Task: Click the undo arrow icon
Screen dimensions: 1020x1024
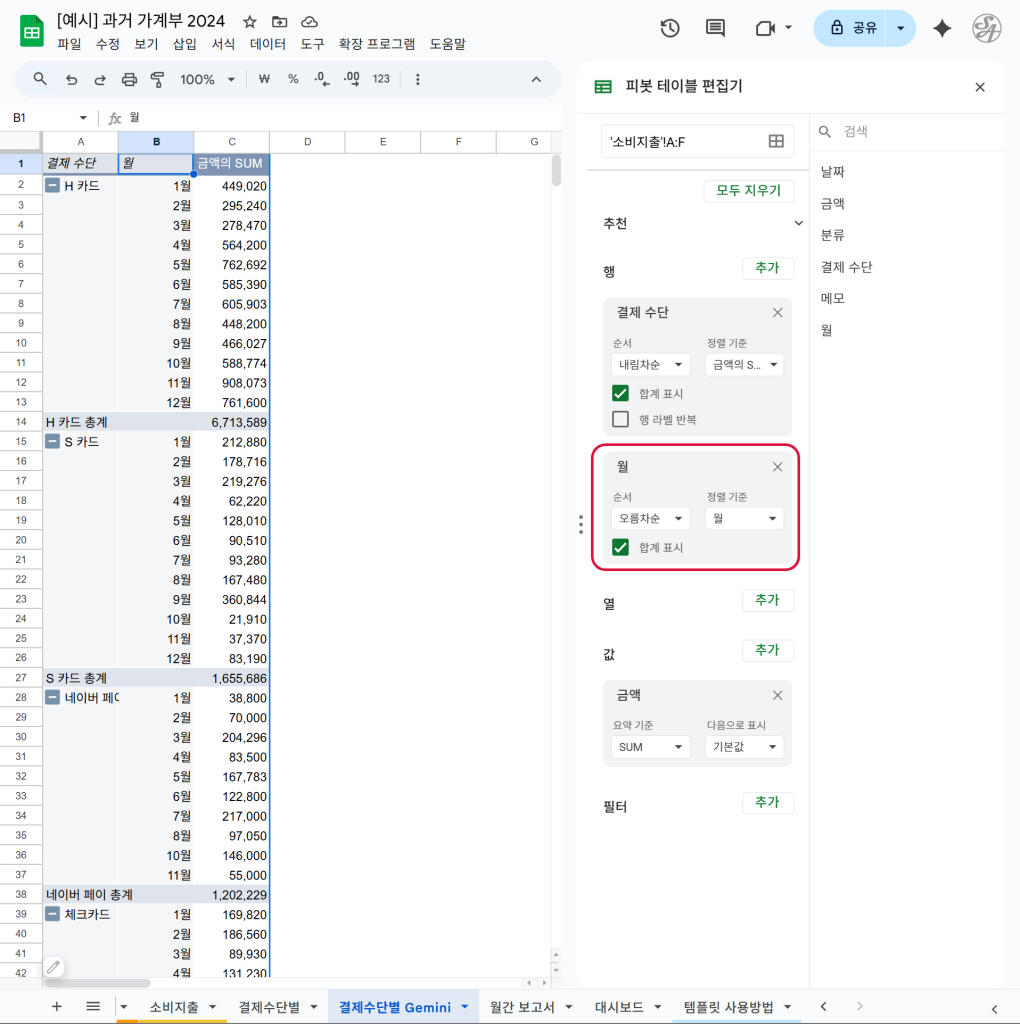Action: (x=71, y=79)
